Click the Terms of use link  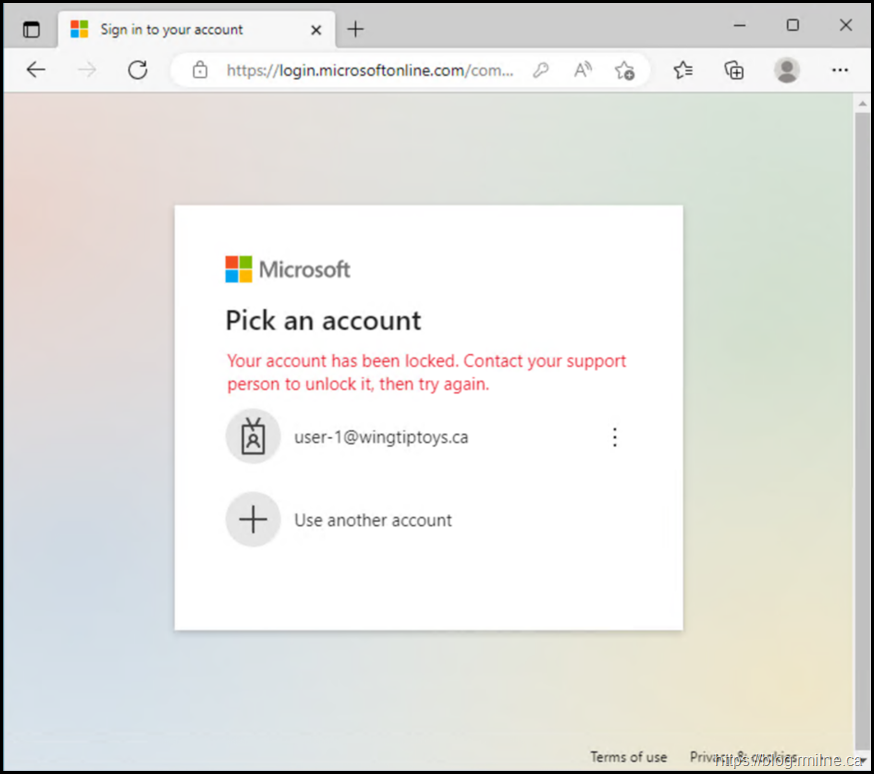pyautogui.click(x=628, y=757)
